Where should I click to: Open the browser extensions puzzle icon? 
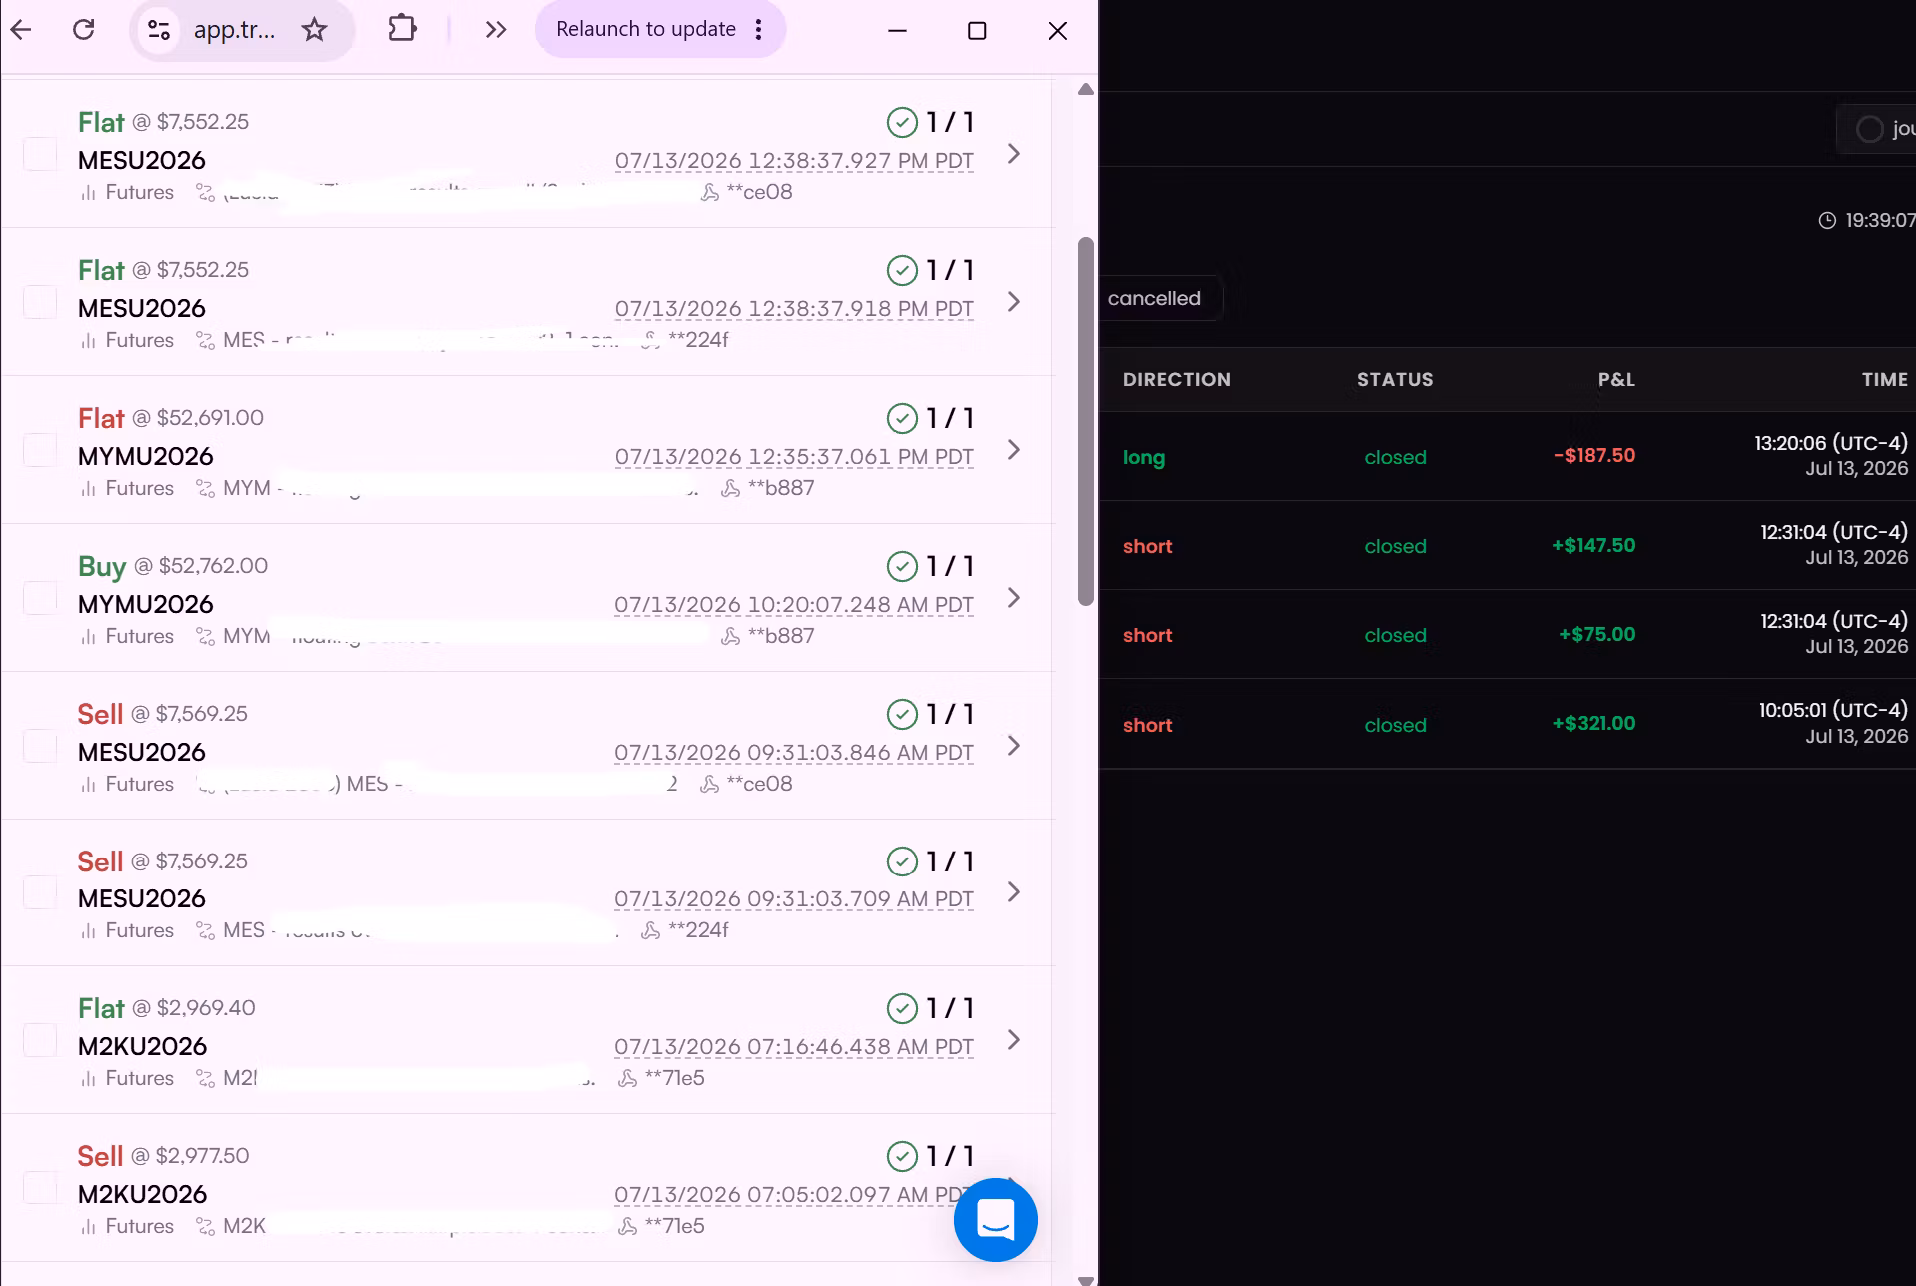(x=402, y=29)
